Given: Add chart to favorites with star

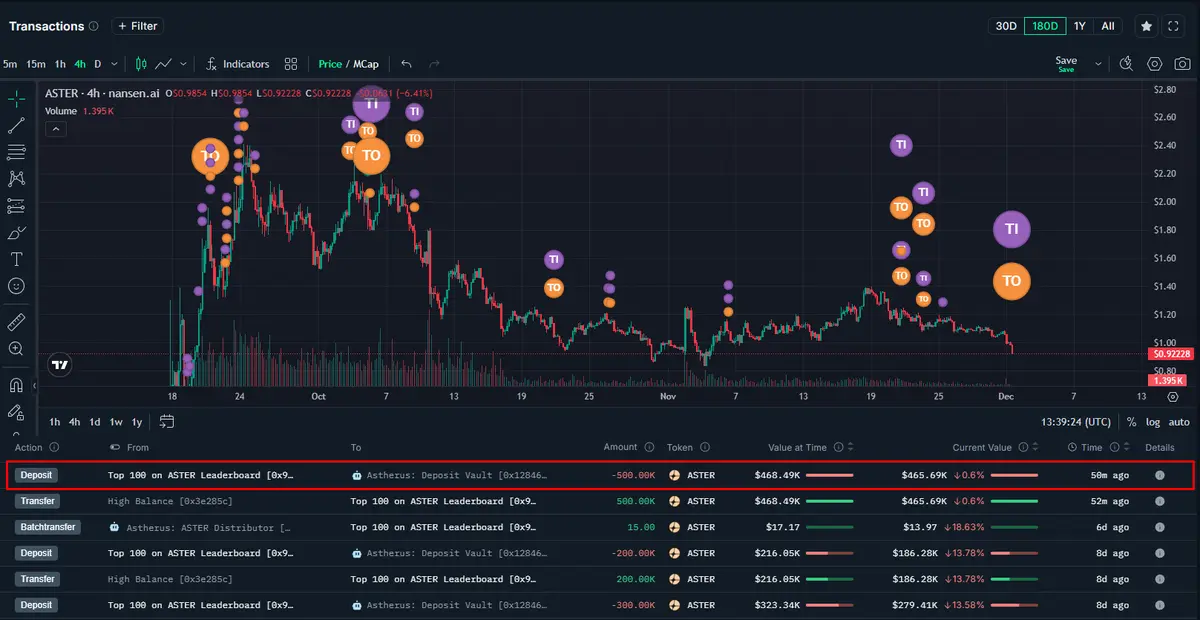Looking at the screenshot, I should pos(1147,26).
